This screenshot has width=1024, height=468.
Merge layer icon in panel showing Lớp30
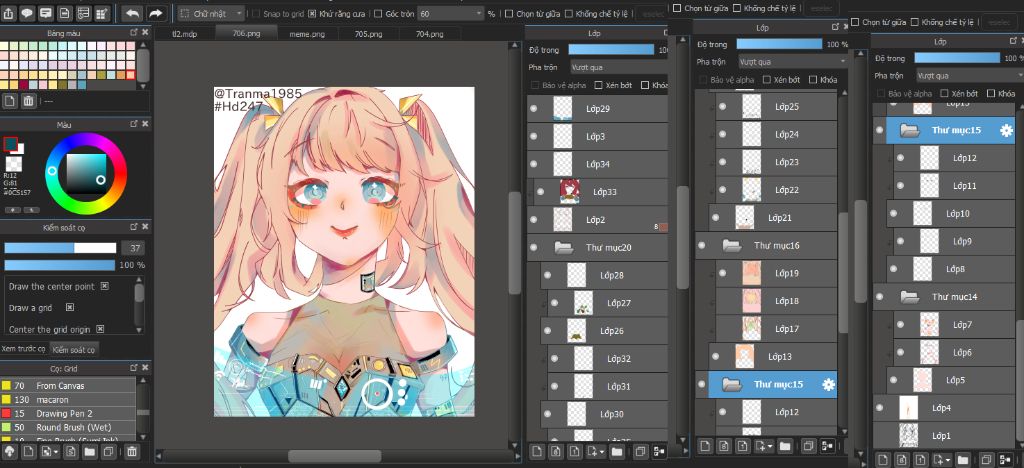(x=659, y=451)
